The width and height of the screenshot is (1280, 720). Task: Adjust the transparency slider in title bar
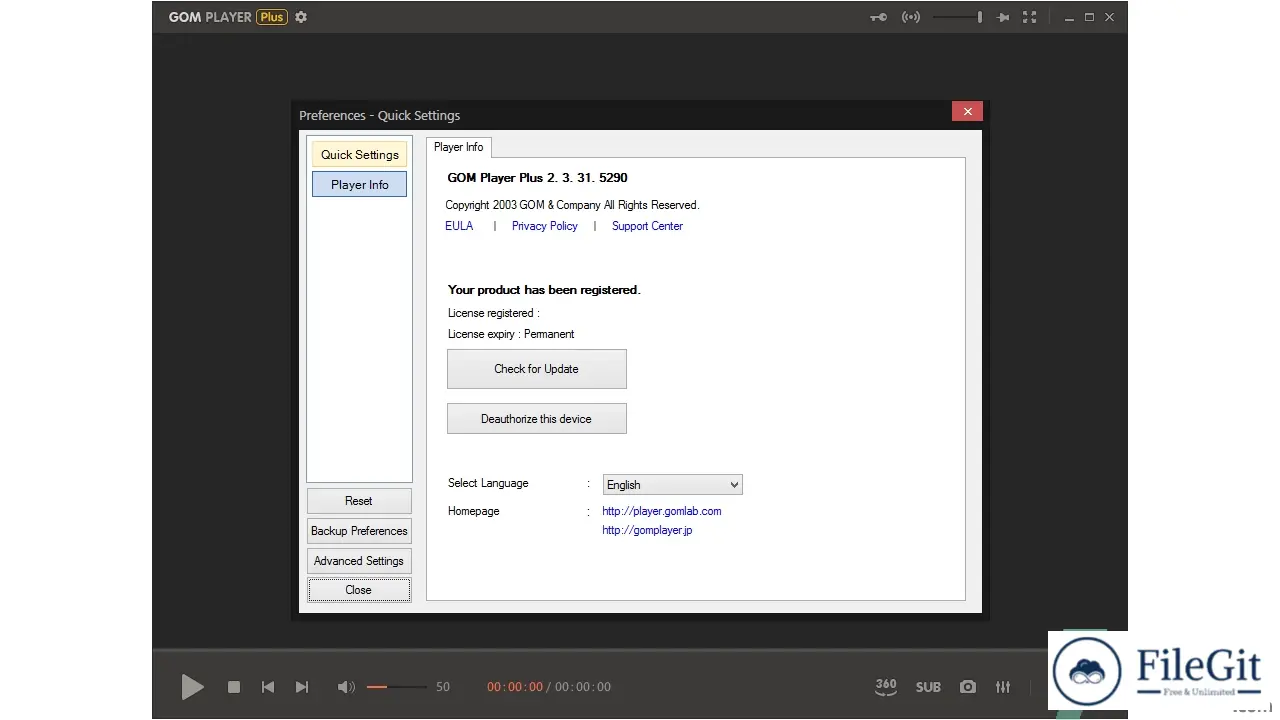(x=958, y=17)
